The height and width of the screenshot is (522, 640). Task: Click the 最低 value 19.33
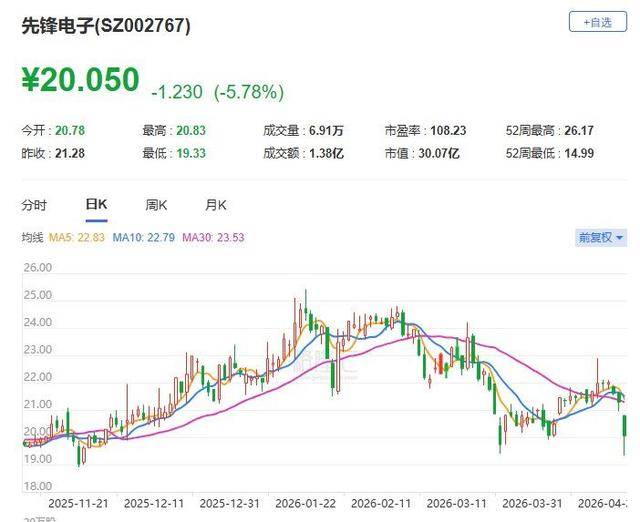point(191,153)
